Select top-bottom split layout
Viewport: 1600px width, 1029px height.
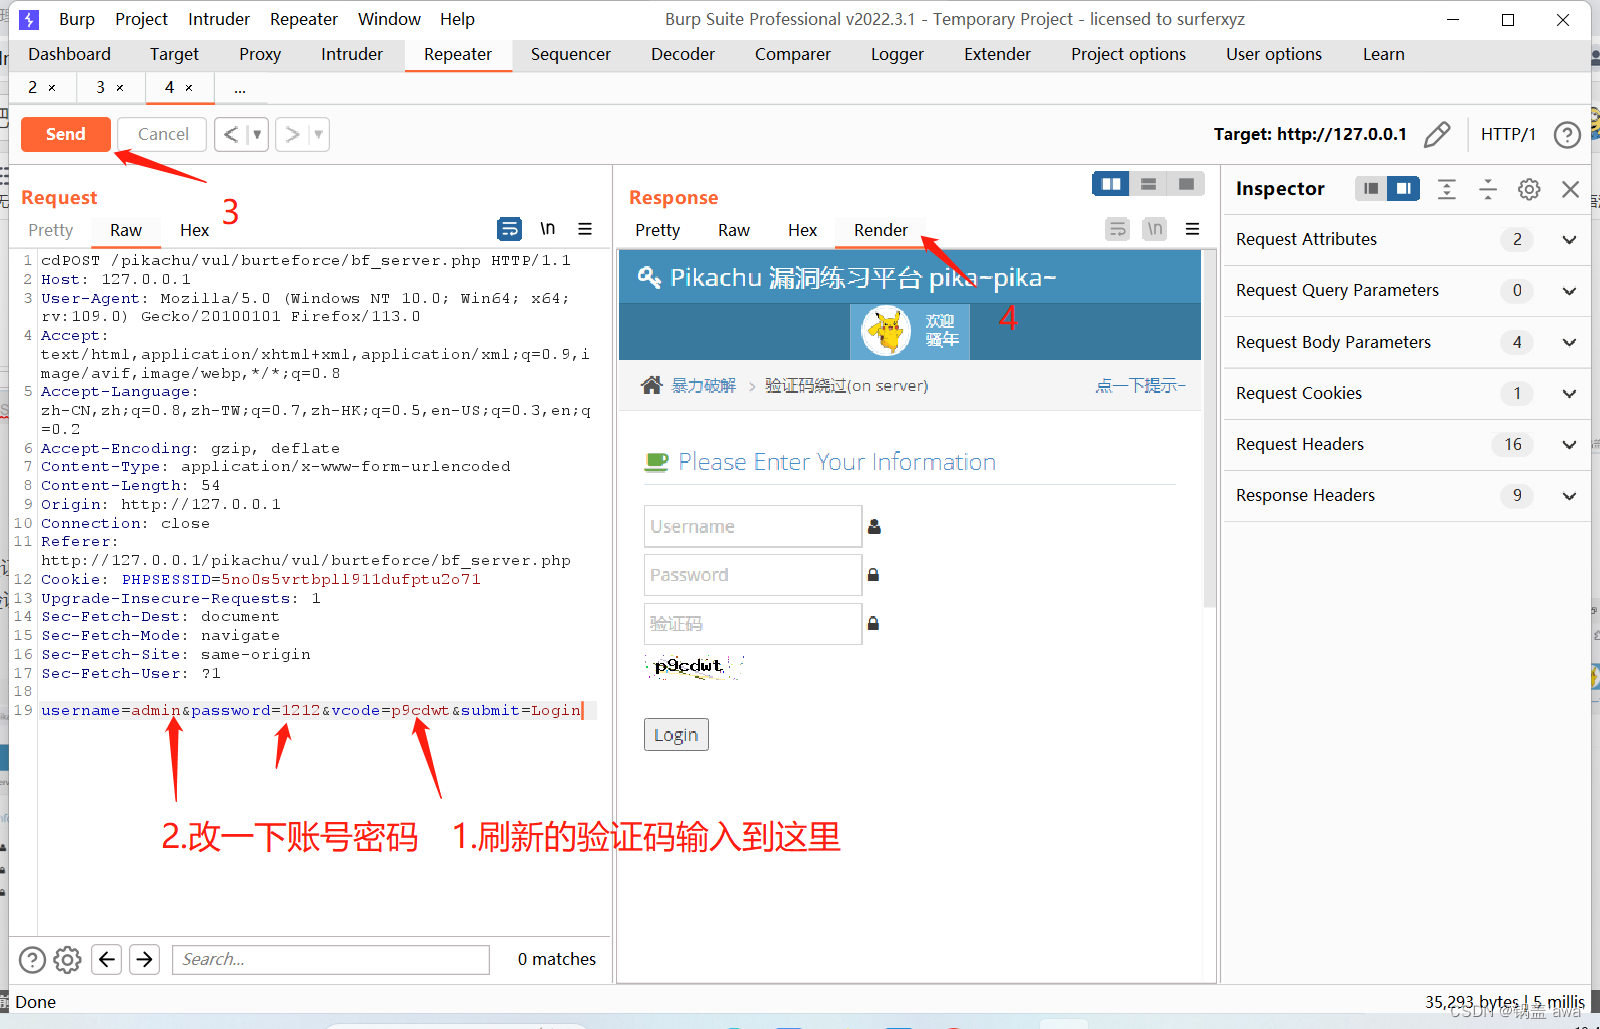[x=1148, y=184]
